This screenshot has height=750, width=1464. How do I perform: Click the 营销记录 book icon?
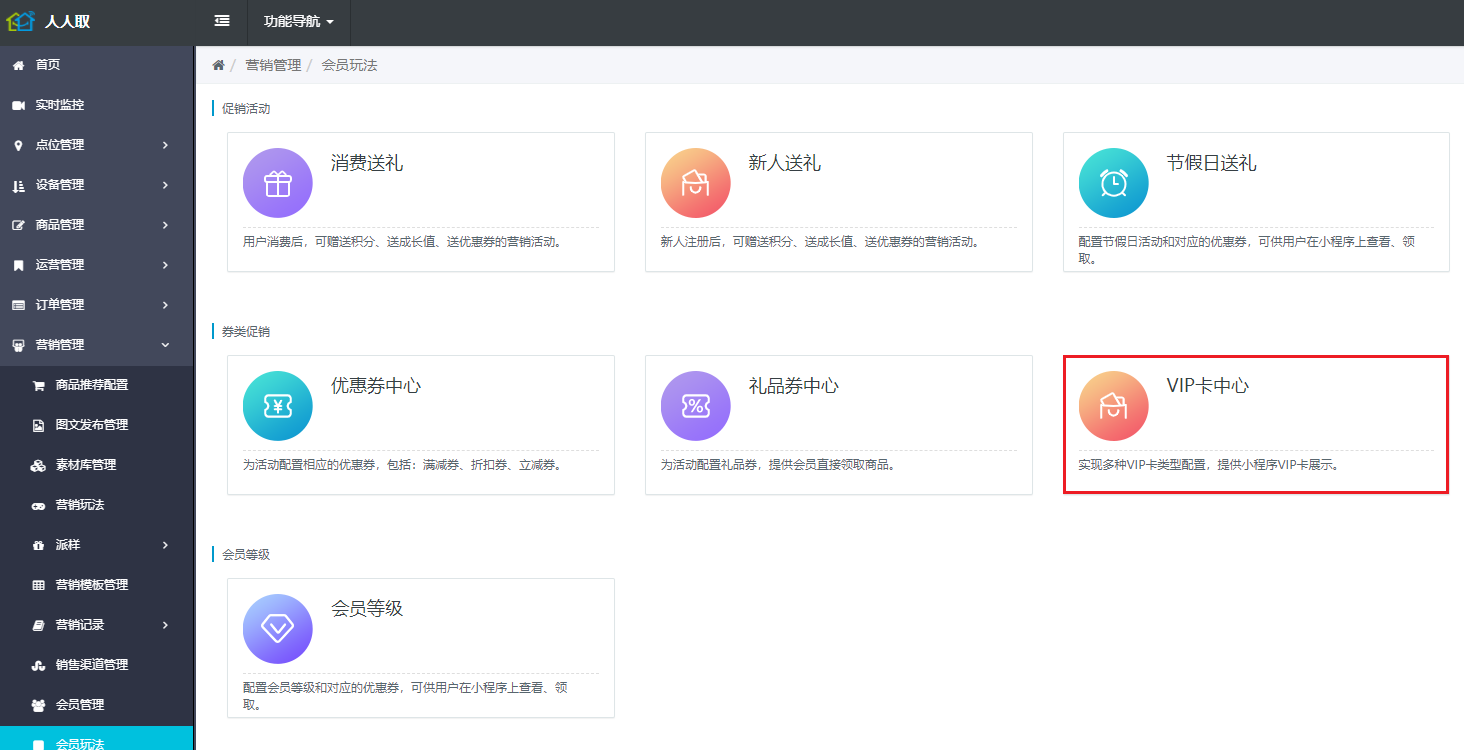[38, 625]
